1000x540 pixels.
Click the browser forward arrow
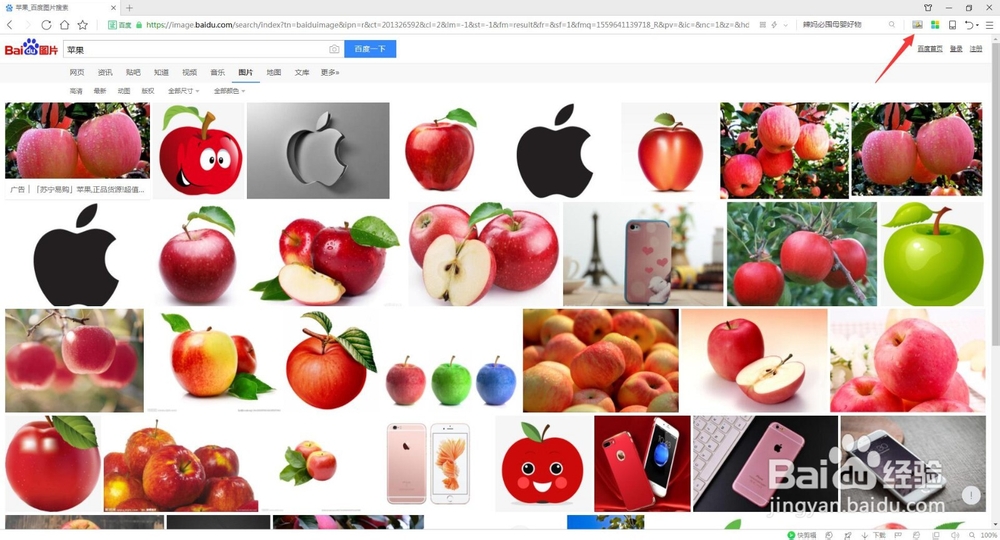point(27,25)
